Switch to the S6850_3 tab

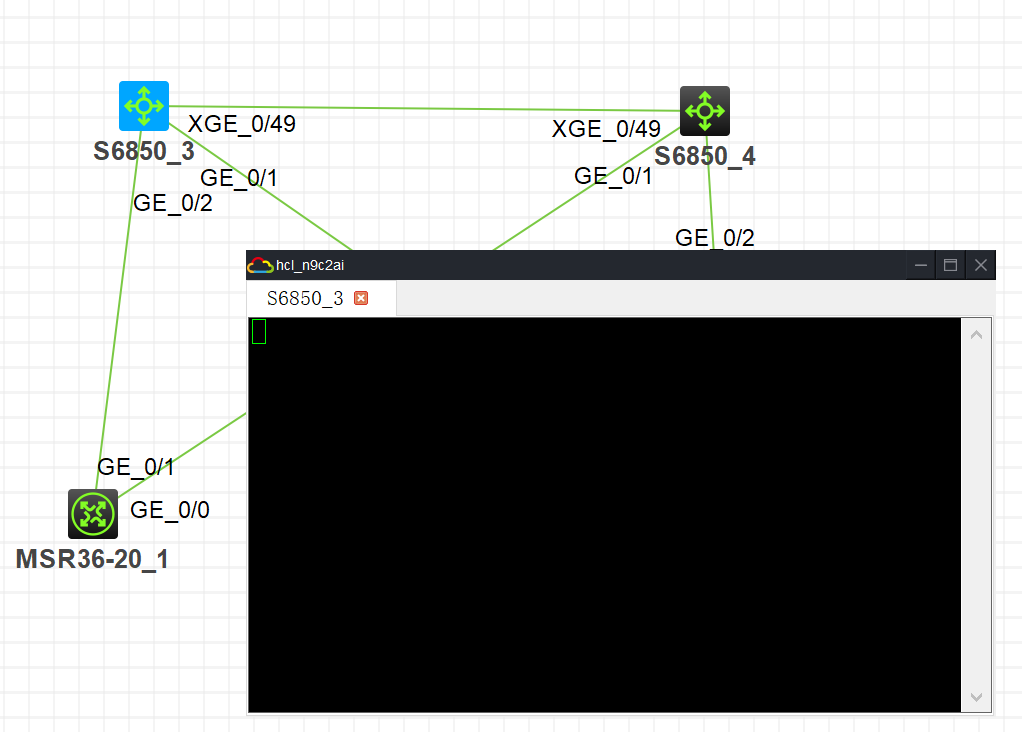click(x=305, y=299)
